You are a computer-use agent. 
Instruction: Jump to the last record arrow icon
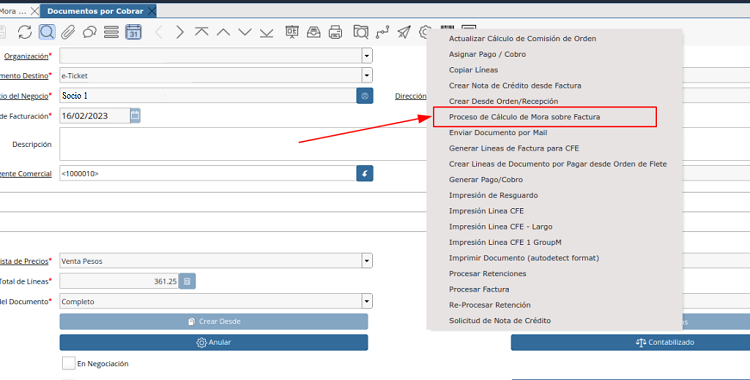click(x=266, y=32)
